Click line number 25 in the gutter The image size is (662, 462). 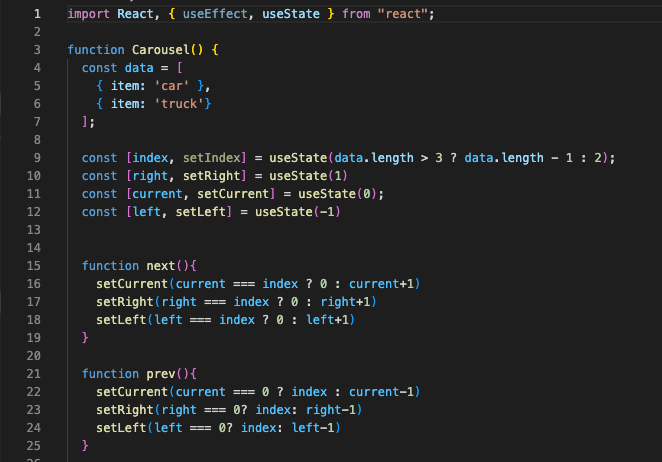(34, 446)
